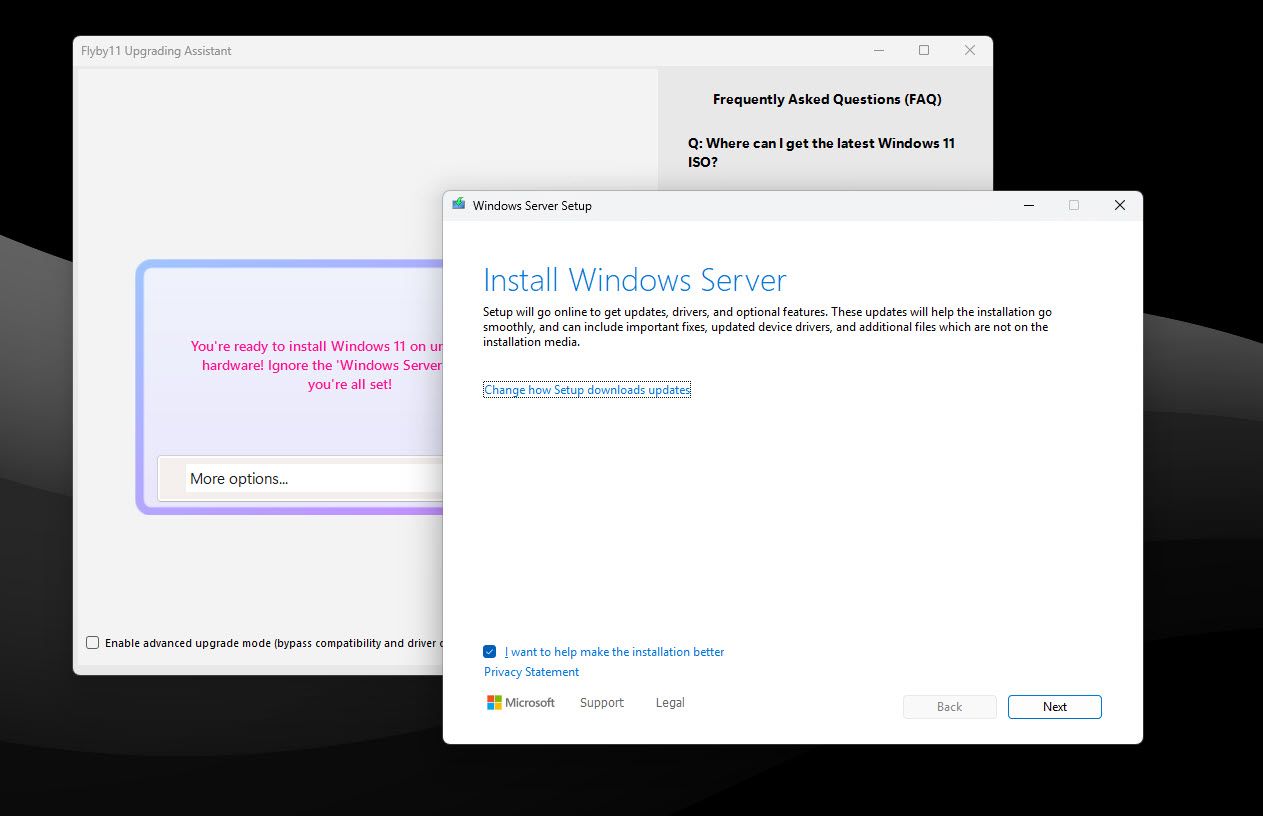Maximize the Flyby11 Upgrading Assistant window
The image size is (1263, 816).
pyautogui.click(x=924, y=50)
